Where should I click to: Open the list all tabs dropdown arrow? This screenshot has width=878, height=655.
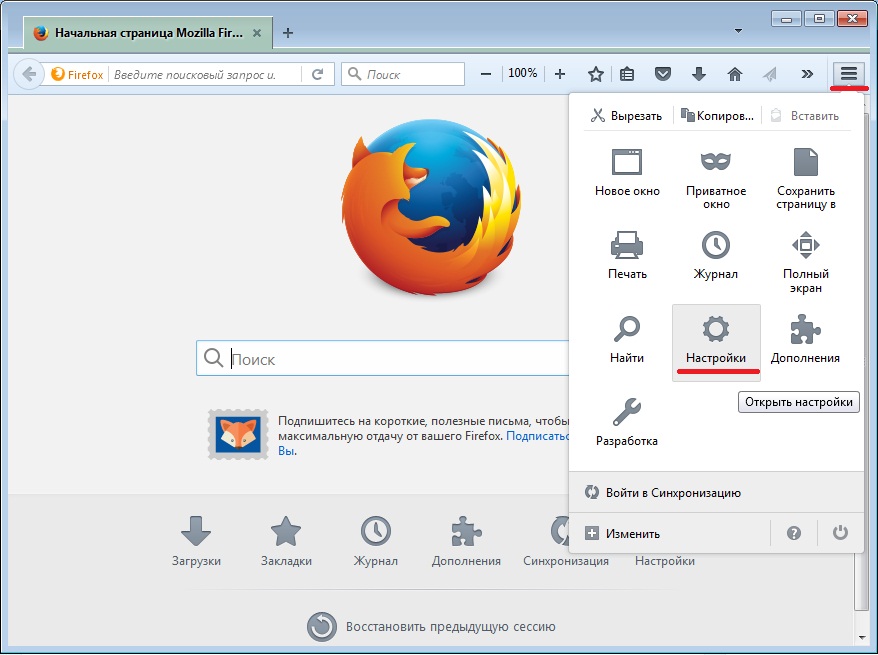point(739,31)
